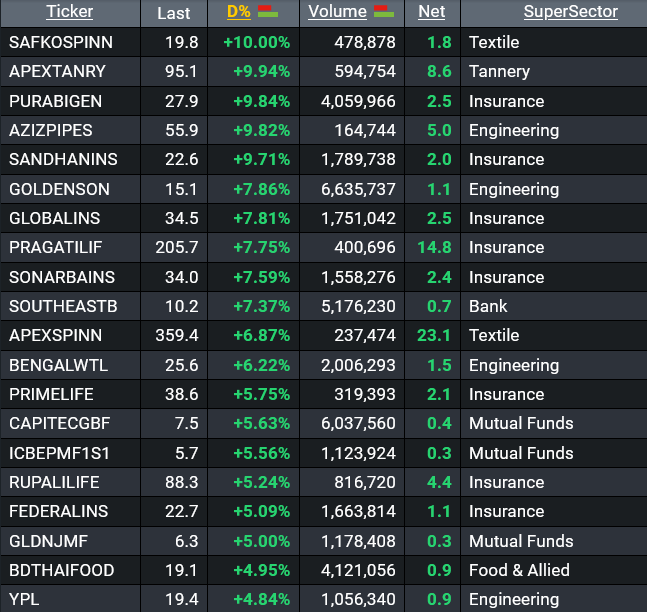Click the red-green bar icon beside D%

click(267, 12)
